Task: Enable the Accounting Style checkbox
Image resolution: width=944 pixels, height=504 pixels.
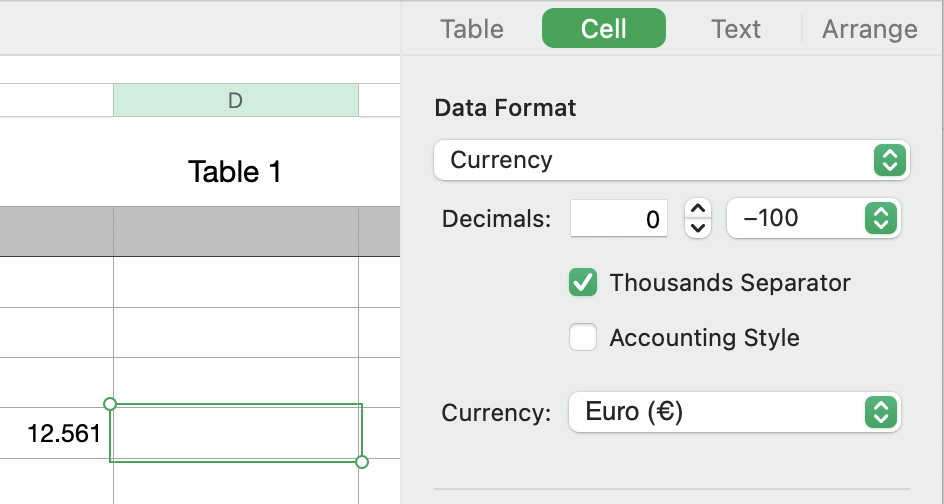Action: click(583, 338)
